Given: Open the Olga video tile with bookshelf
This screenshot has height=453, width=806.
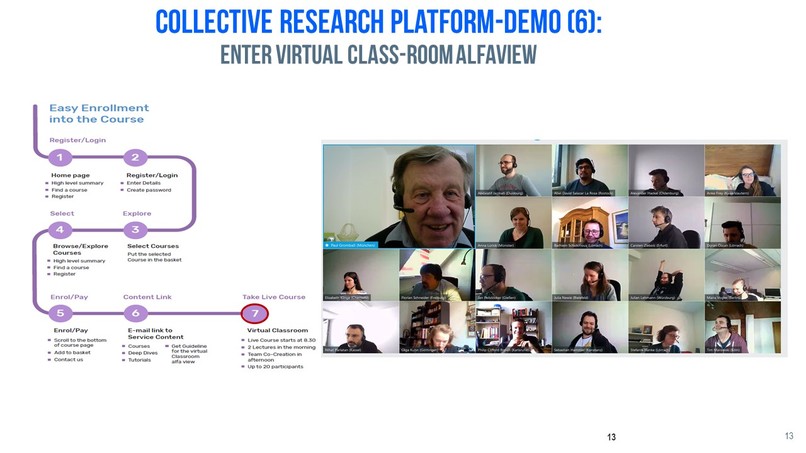Looking at the screenshot, I should (x=437, y=328).
